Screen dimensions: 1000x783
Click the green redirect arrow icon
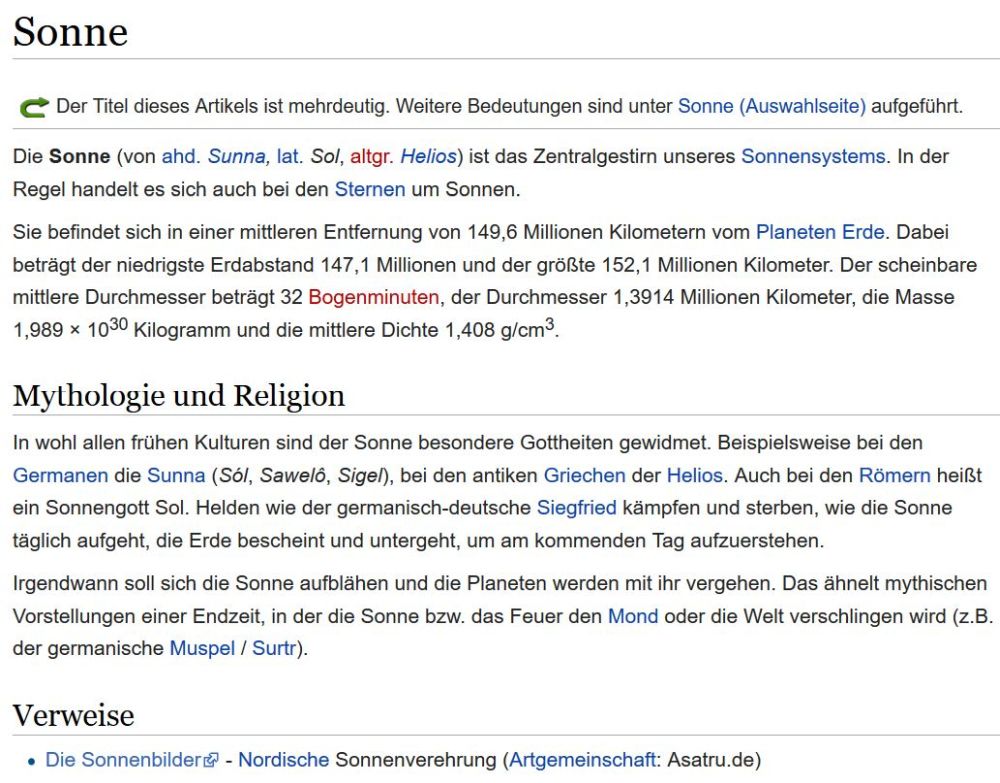click(x=34, y=106)
